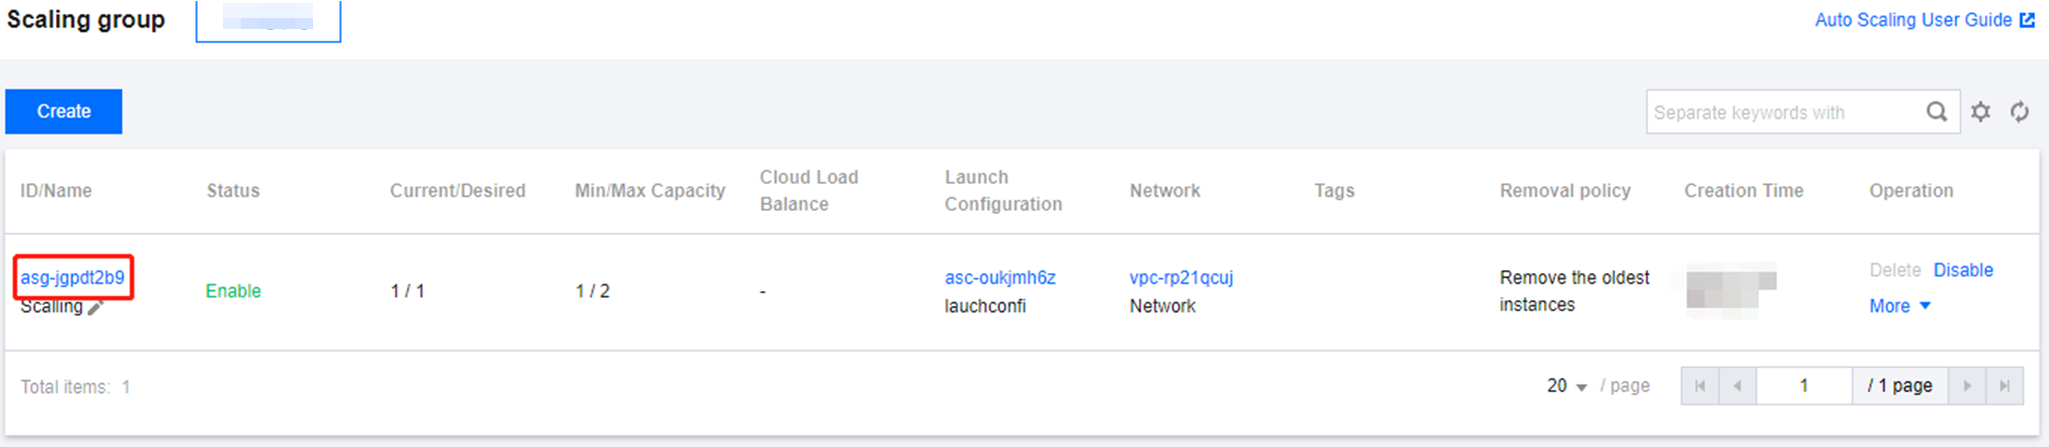Disable the scaling group
The image size is (2049, 447).
click(x=1963, y=270)
